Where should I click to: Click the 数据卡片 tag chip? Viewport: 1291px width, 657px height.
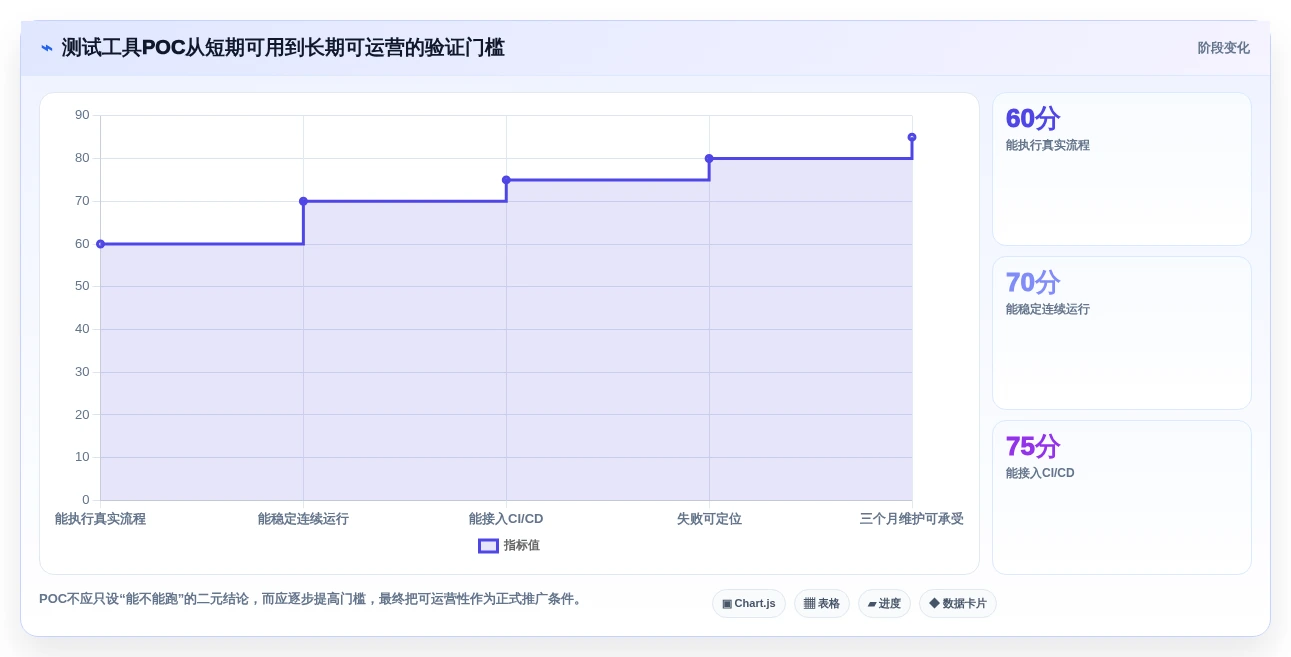pyautogui.click(x=958, y=604)
